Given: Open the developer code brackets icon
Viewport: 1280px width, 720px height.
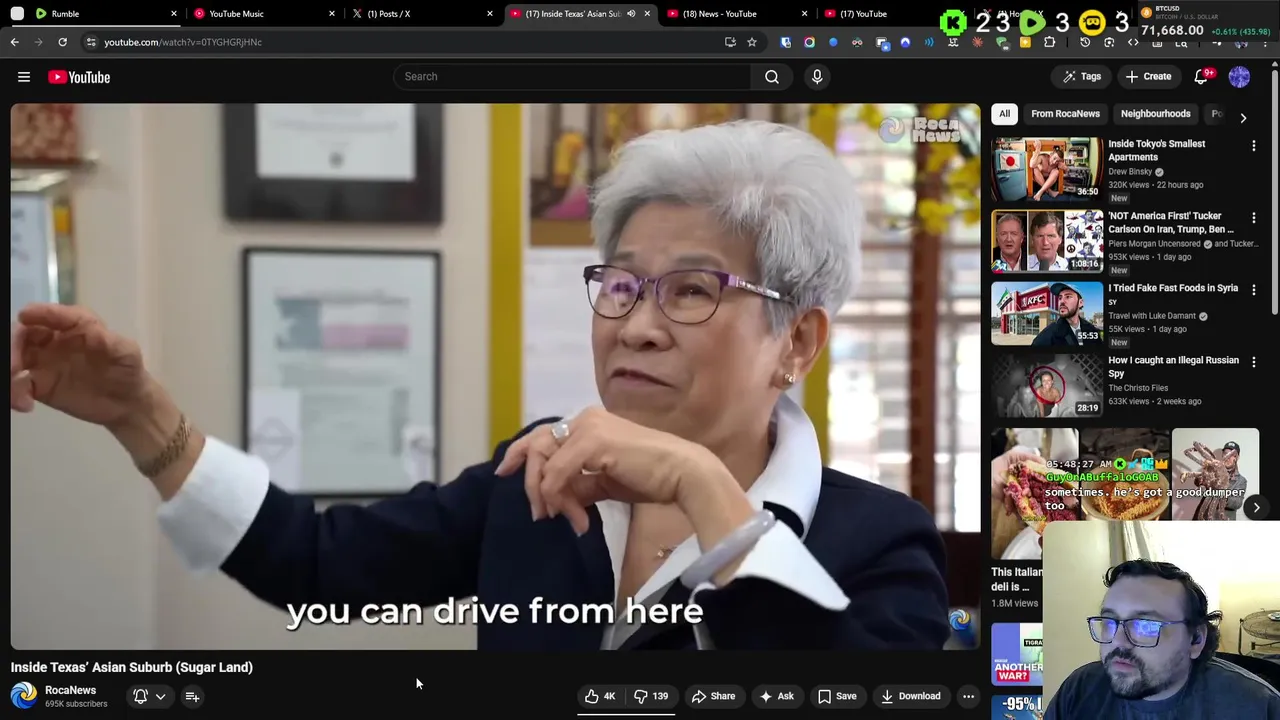Looking at the screenshot, I should 1133,42.
